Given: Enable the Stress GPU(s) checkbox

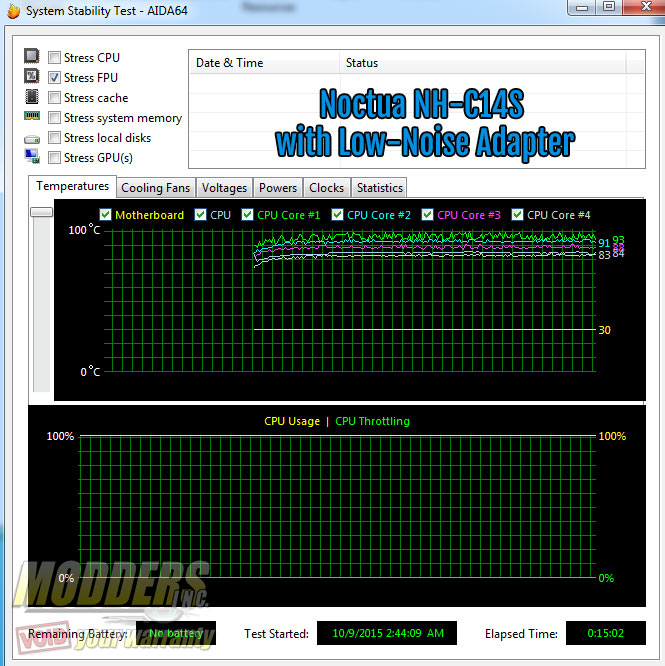Looking at the screenshot, I should (x=54, y=157).
